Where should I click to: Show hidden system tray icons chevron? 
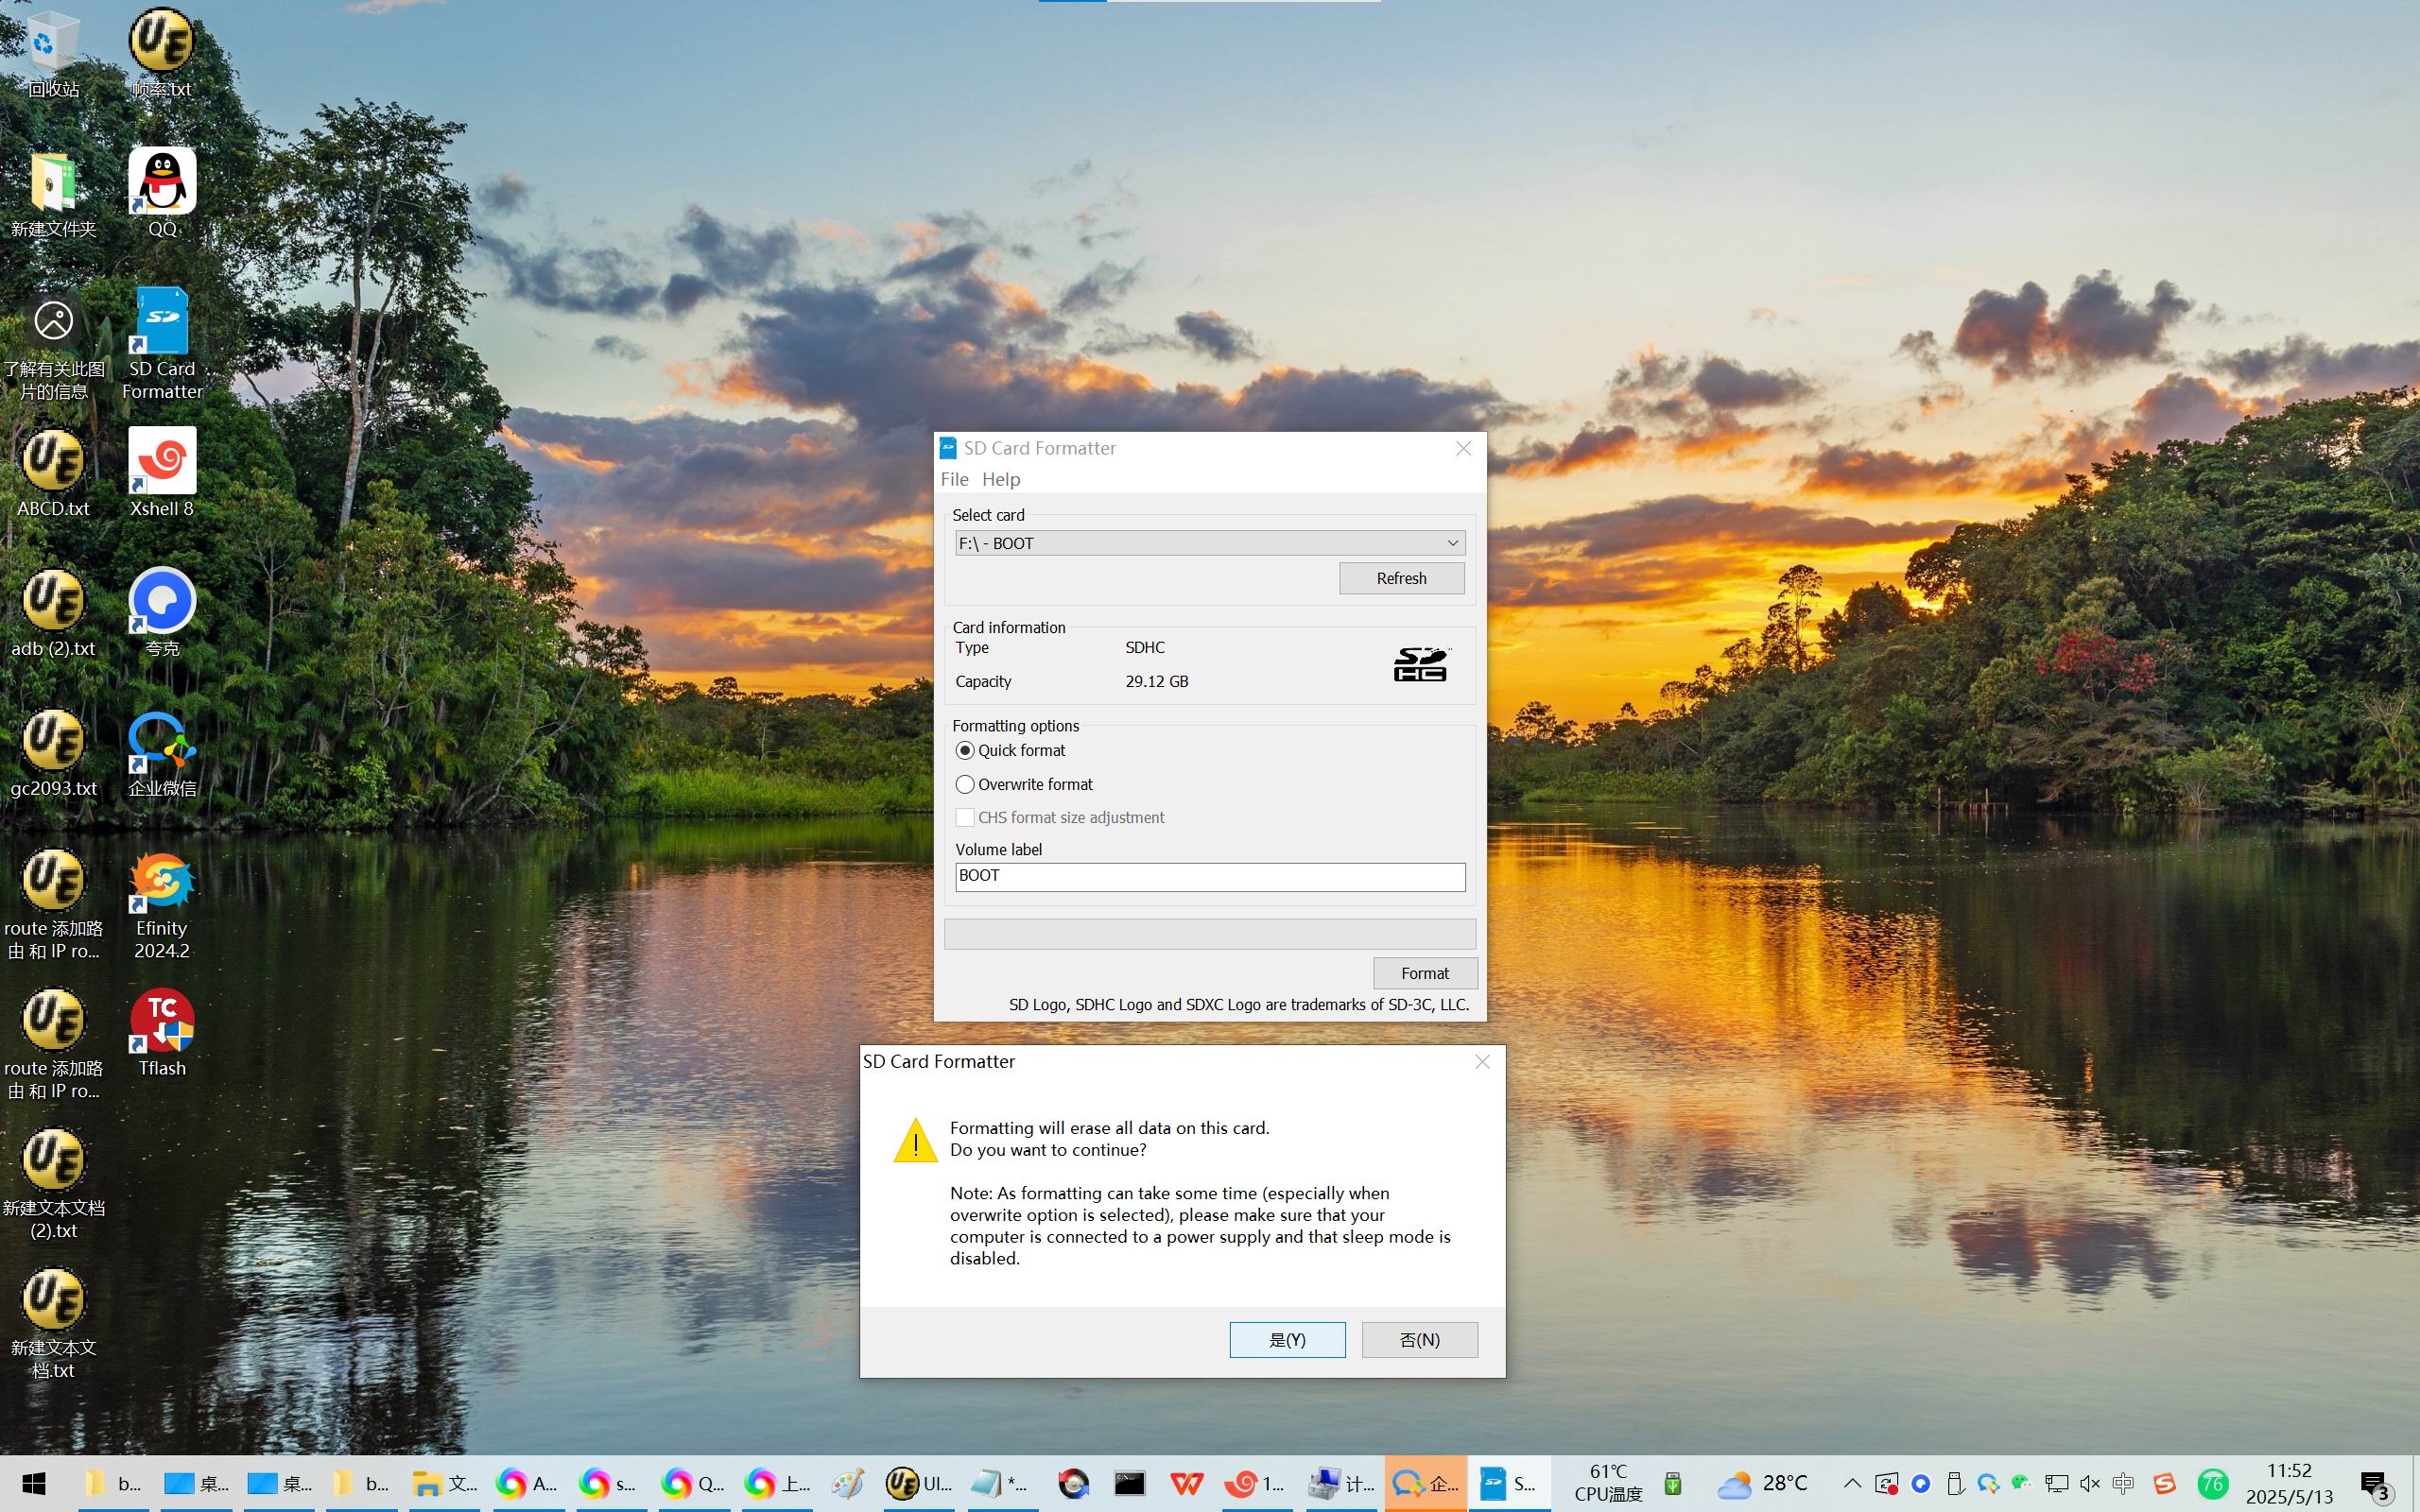(x=1852, y=1483)
